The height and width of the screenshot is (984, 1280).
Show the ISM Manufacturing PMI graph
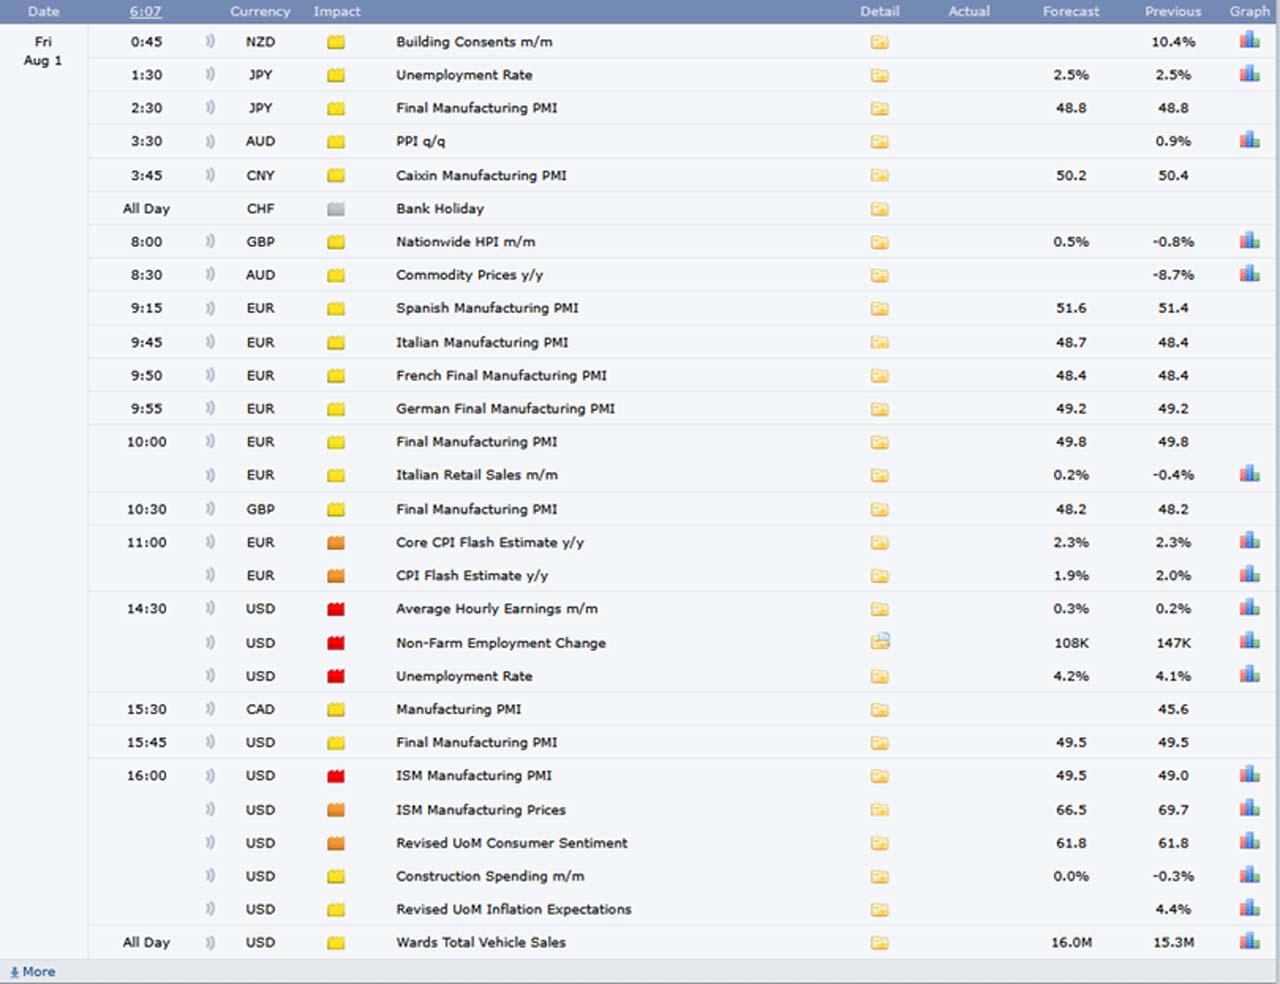[x=1249, y=774]
